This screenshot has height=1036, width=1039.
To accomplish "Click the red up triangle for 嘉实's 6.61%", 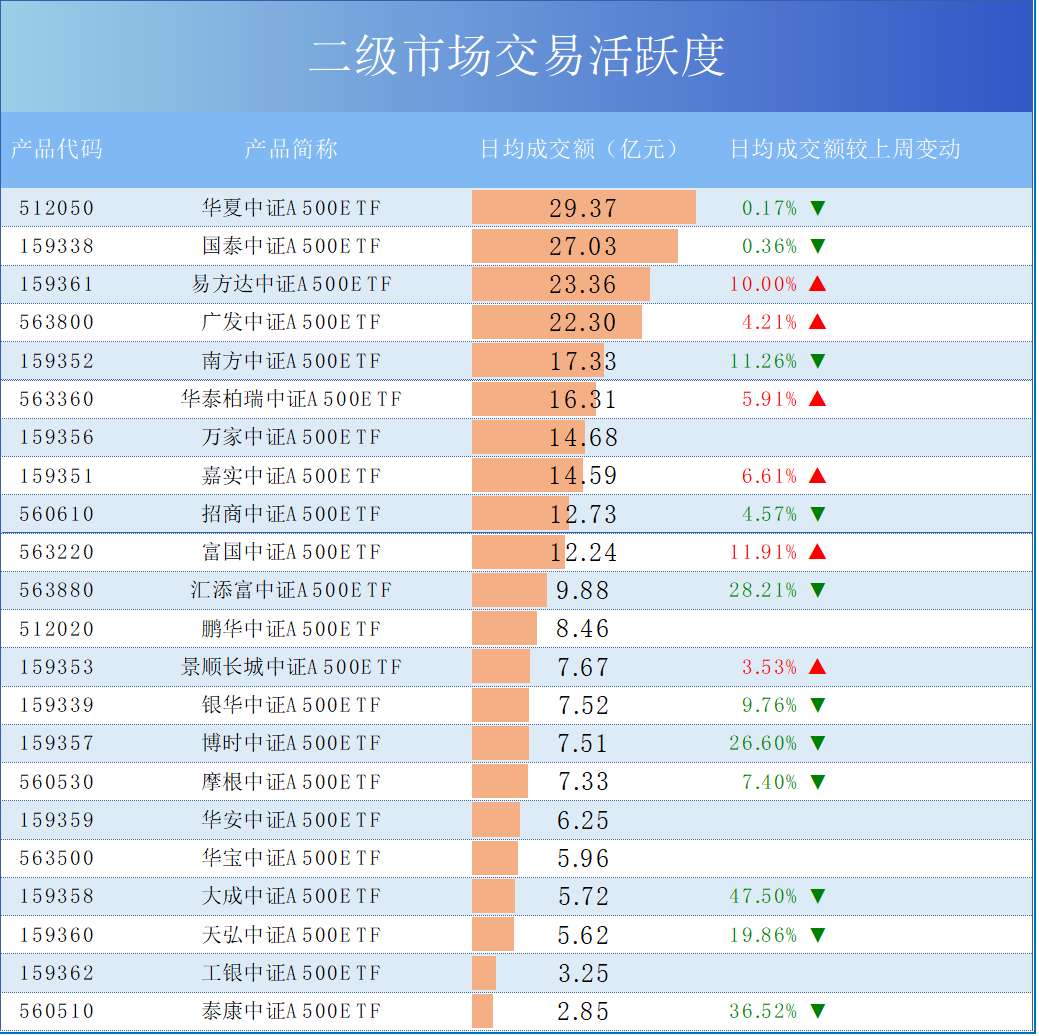I will coord(816,475).
